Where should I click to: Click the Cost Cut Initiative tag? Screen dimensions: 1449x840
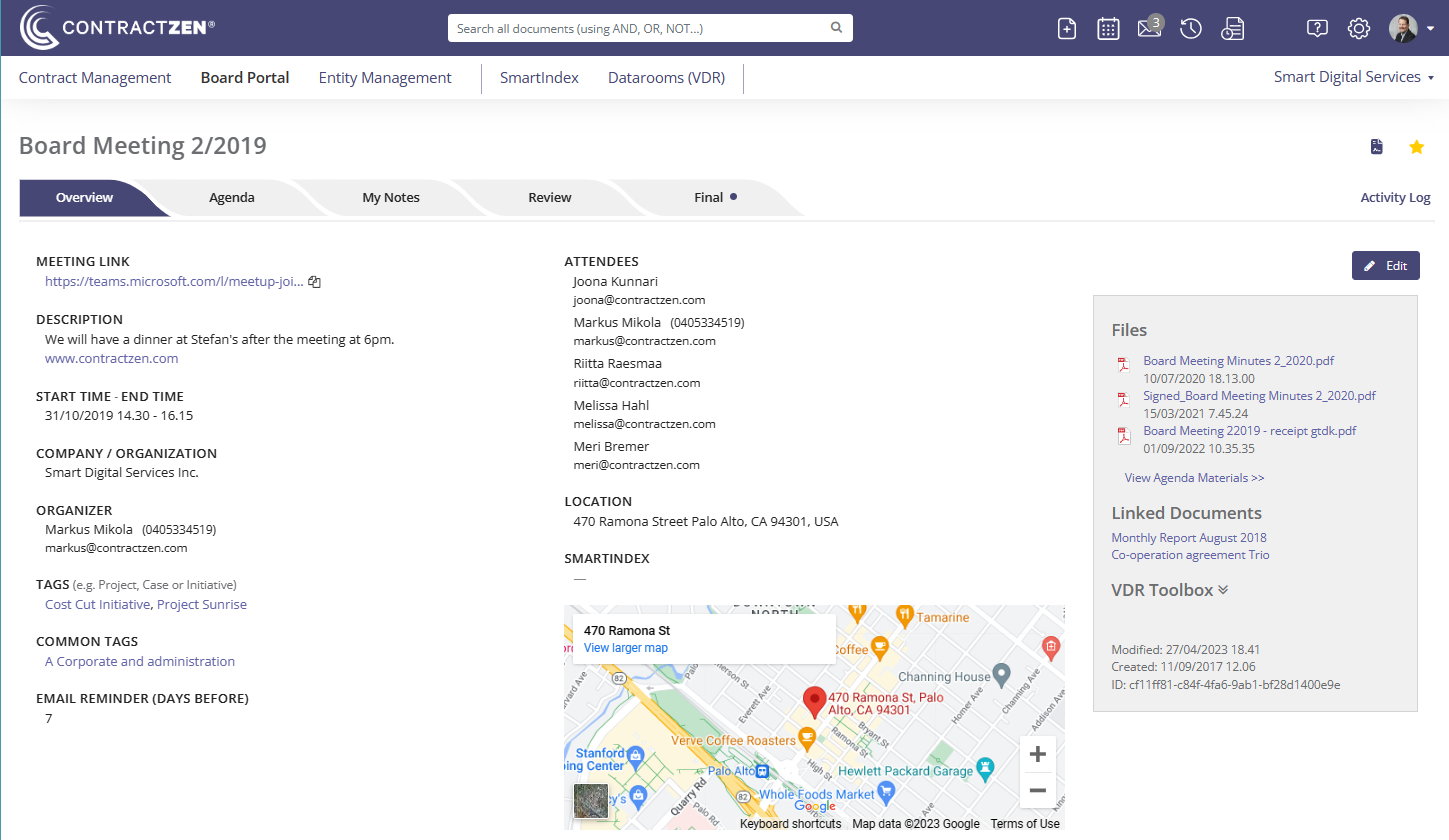98,605
